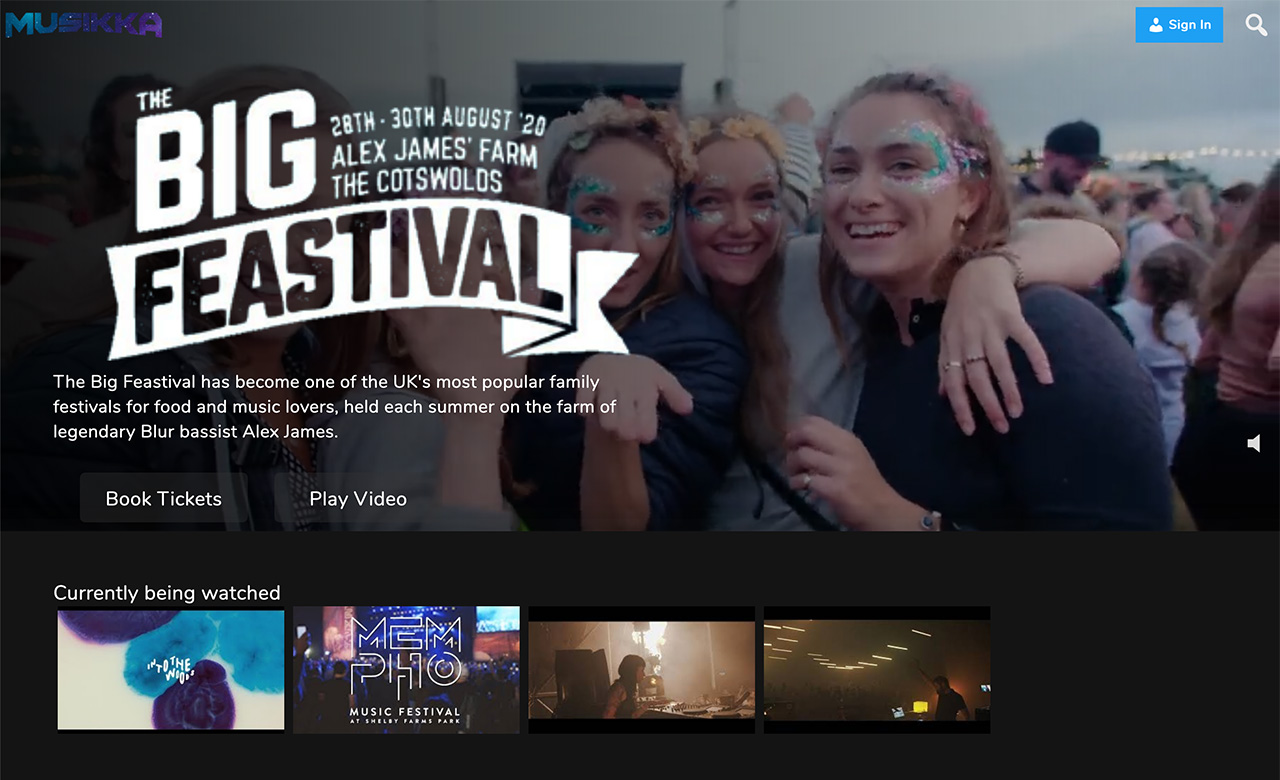The width and height of the screenshot is (1280, 780).
Task: Open the dark venue ceiling-lights video thumbnail
Action: (x=877, y=670)
